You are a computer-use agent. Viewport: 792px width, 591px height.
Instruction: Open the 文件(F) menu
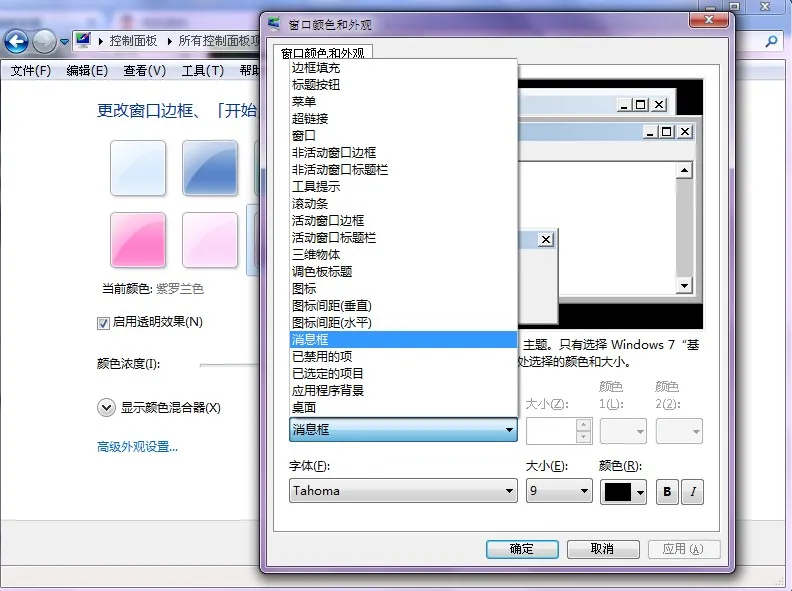31,71
